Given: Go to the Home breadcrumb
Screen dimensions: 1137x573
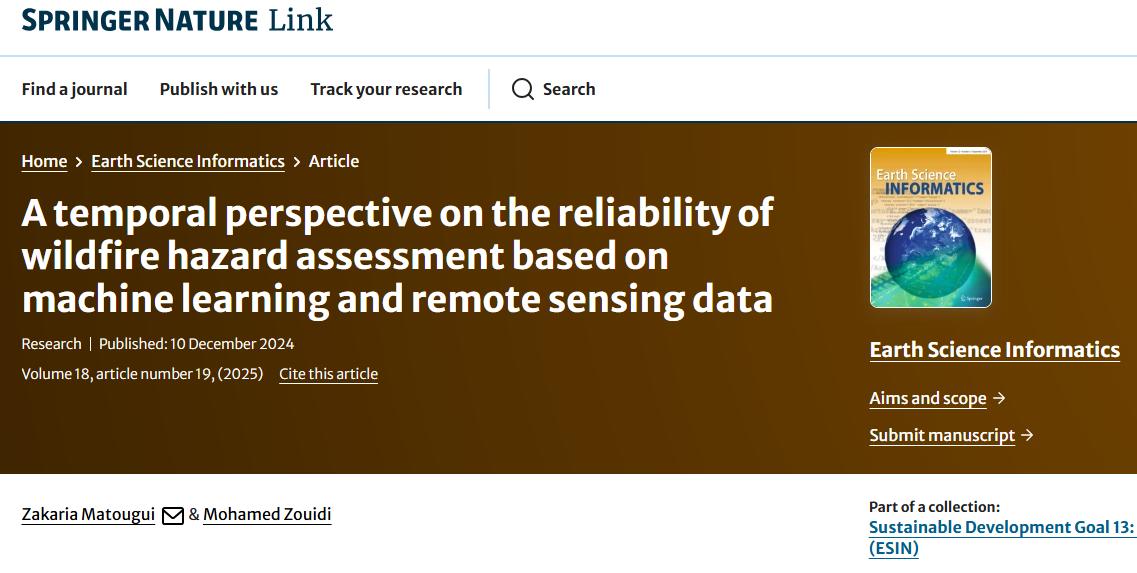Looking at the screenshot, I should [44, 161].
